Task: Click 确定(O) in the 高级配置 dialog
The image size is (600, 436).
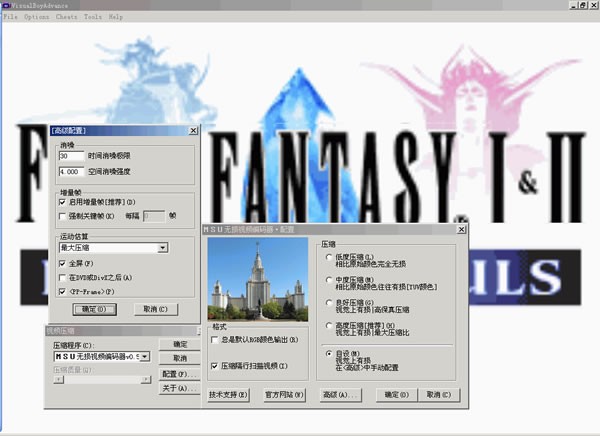Action: click(x=95, y=309)
